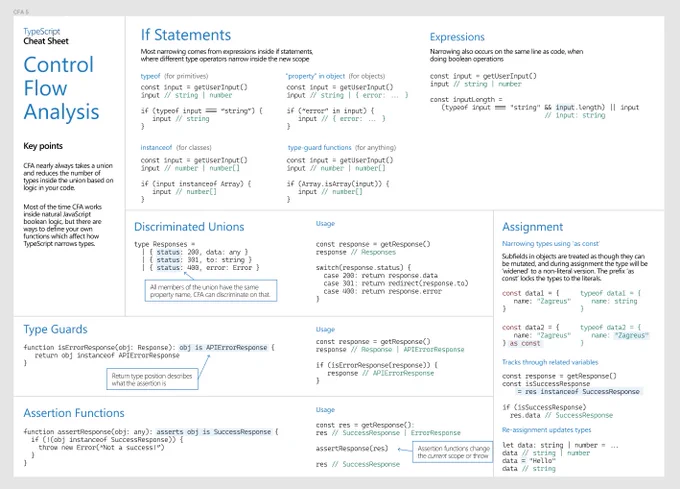This screenshot has height=489, width=680.
Task: Click the 'TypeScript' label above 'Cheat Sheet'
Action: [x=42, y=31]
